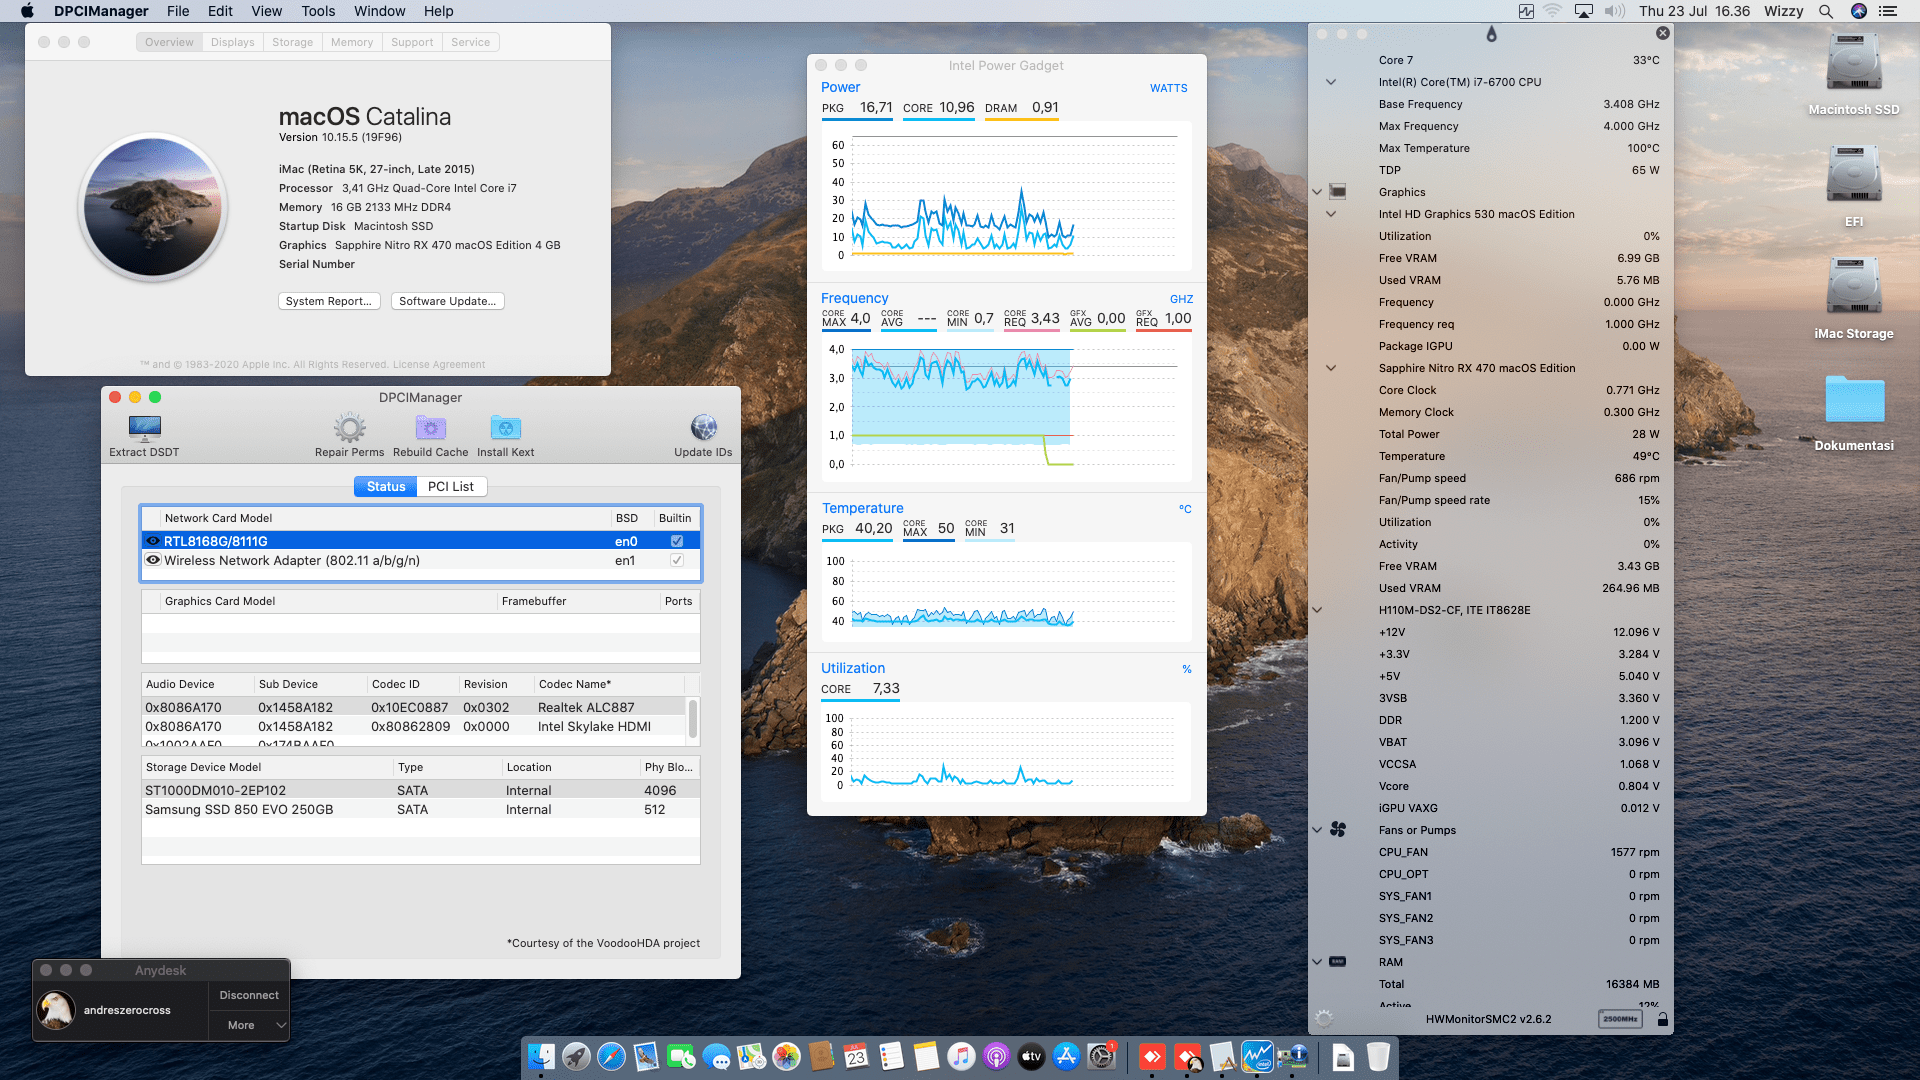Open the More dropdown in Anydesk
Viewport: 1920px width, 1080px height.
[x=248, y=1025]
